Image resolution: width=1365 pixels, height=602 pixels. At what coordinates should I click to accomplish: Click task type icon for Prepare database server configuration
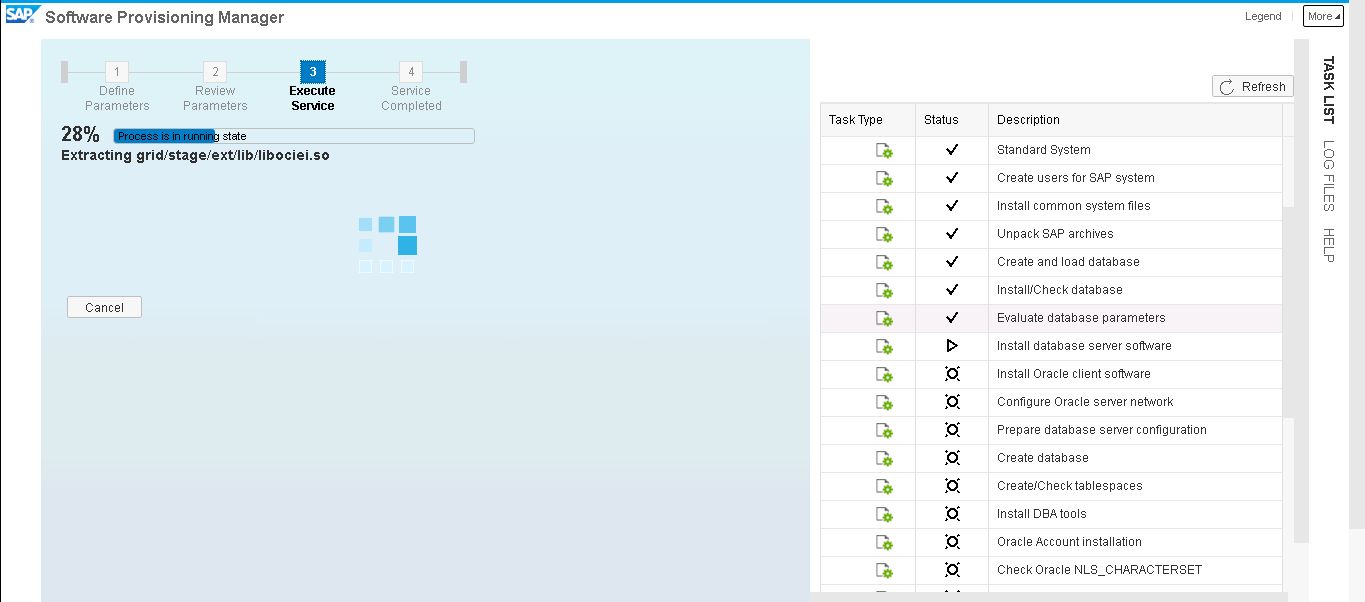pos(884,430)
